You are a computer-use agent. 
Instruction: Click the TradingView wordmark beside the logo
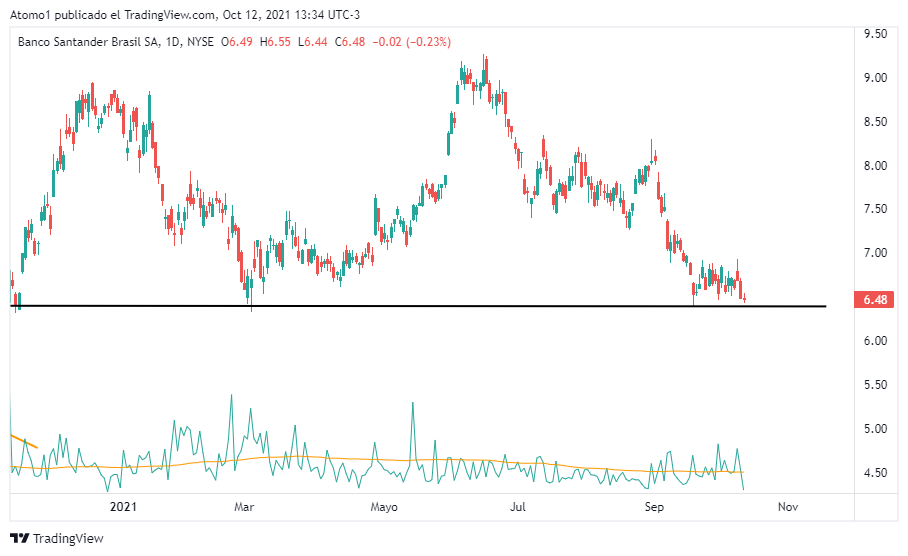click(x=68, y=539)
